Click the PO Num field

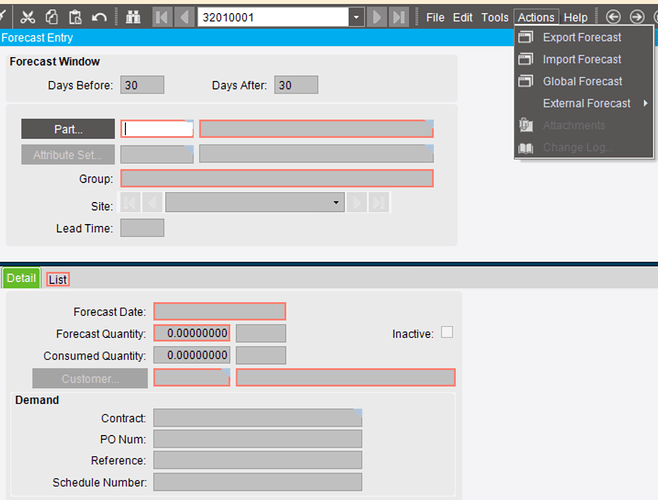pyautogui.click(x=258, y=439)
